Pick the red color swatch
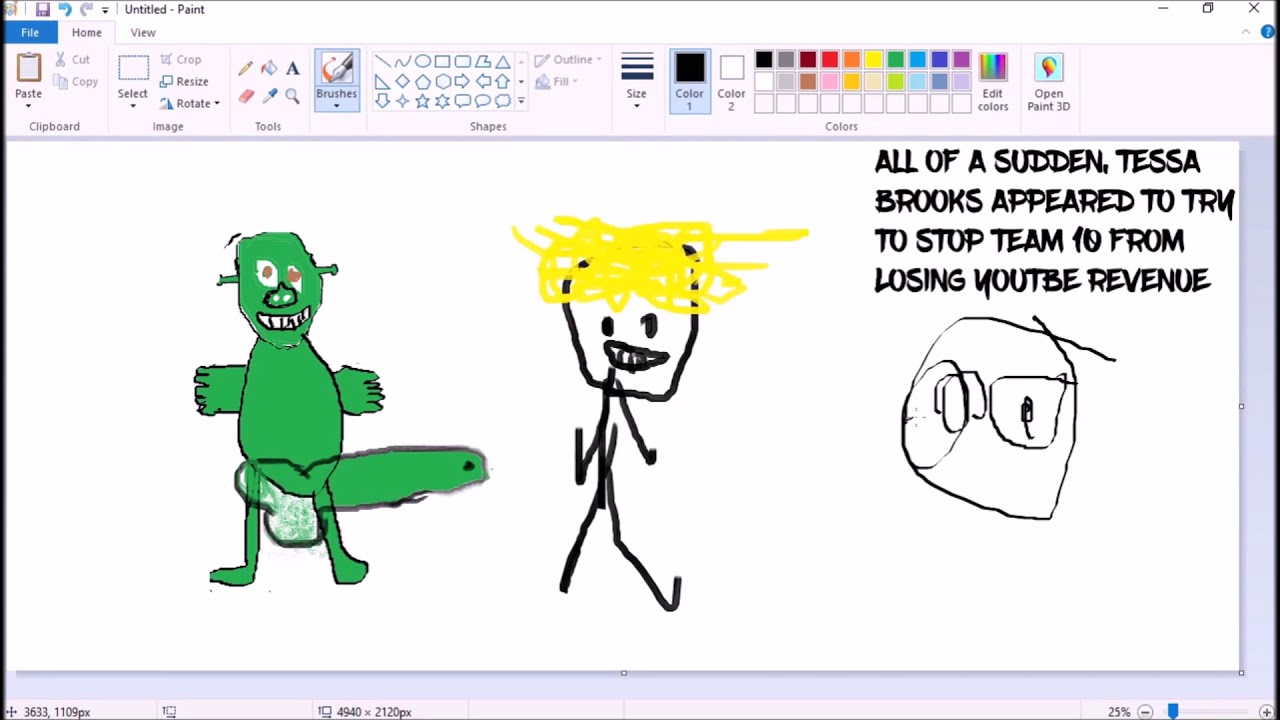This screenshot has width=1280, height=720. pos(829,60)
